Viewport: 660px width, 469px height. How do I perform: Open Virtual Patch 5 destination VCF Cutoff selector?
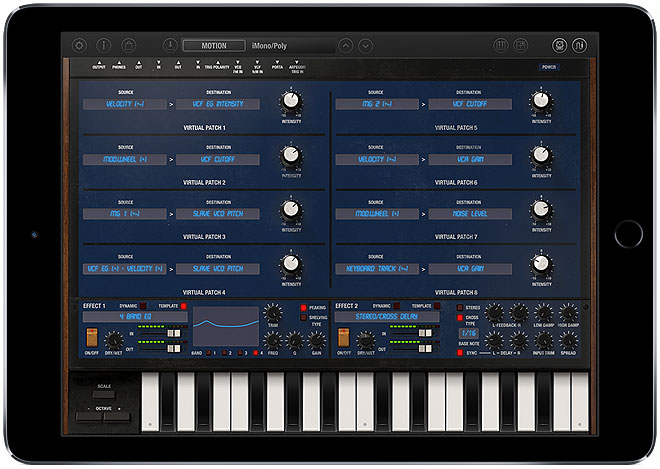click(x=471, y=104)
